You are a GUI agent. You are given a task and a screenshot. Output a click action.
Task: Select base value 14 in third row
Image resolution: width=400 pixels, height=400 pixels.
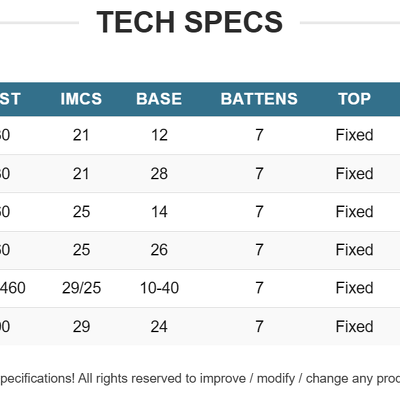[x=159, y=212]
